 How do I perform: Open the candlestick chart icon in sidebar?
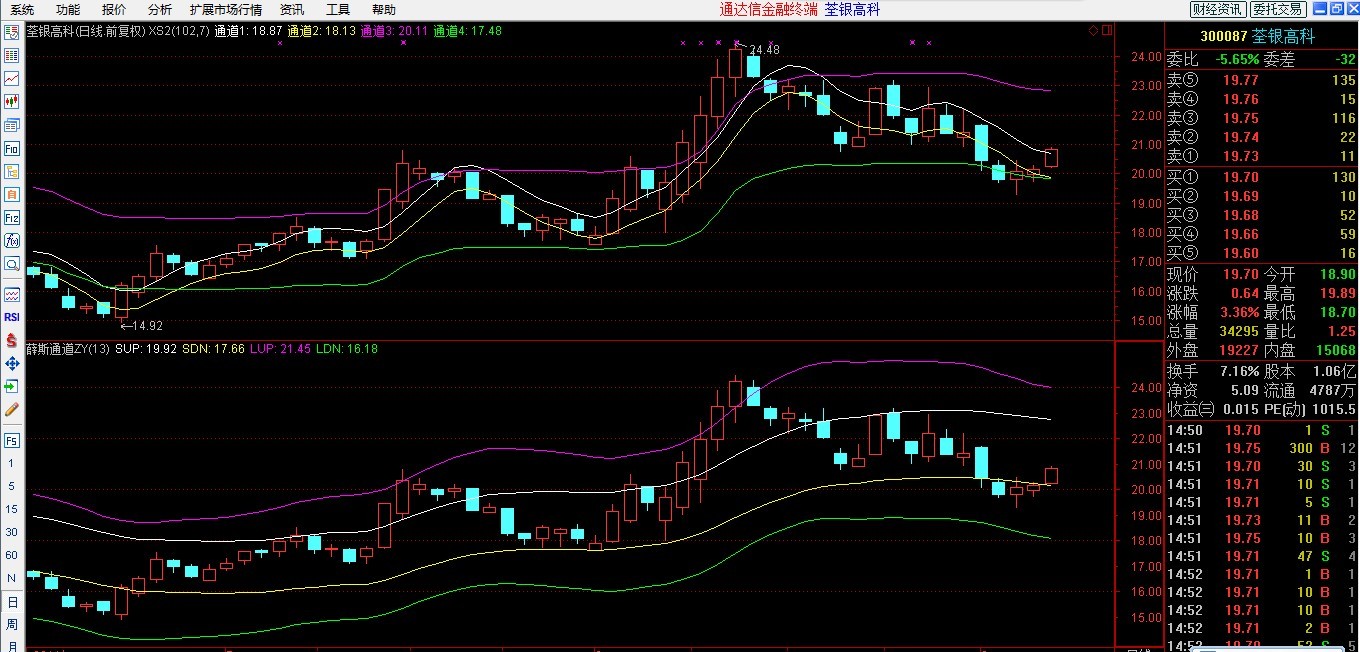[x=12, y=101]
